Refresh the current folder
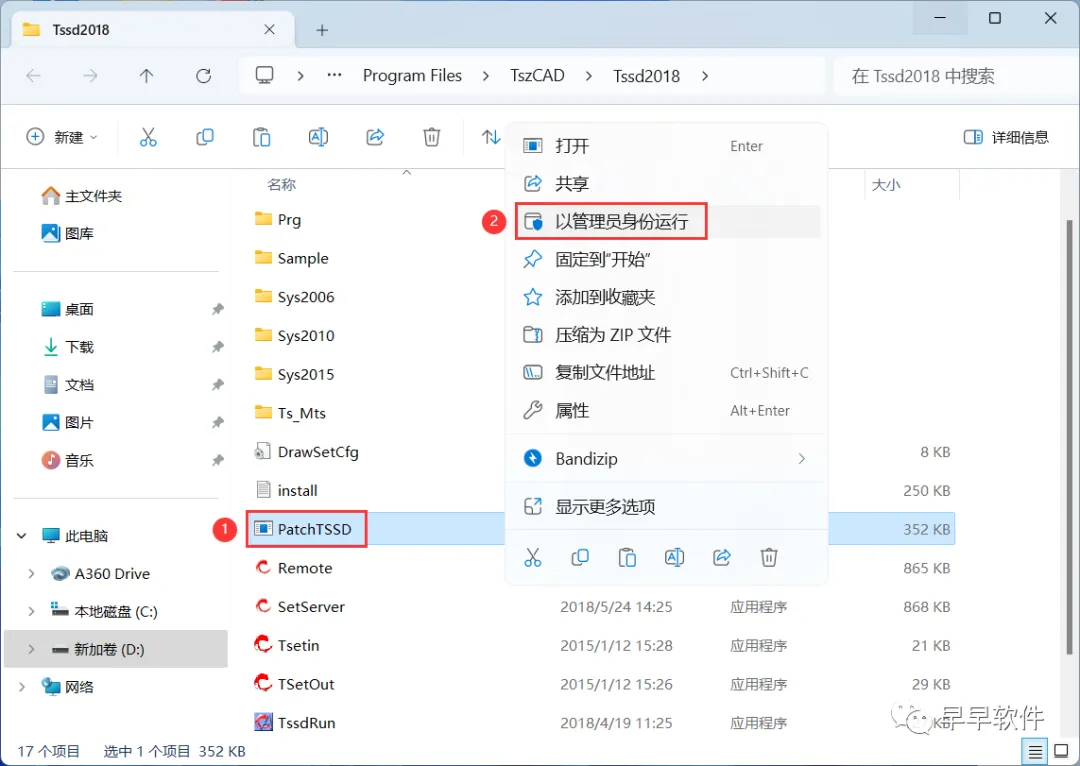Screen dimensions: 1080x766 (x=203, y=76)
